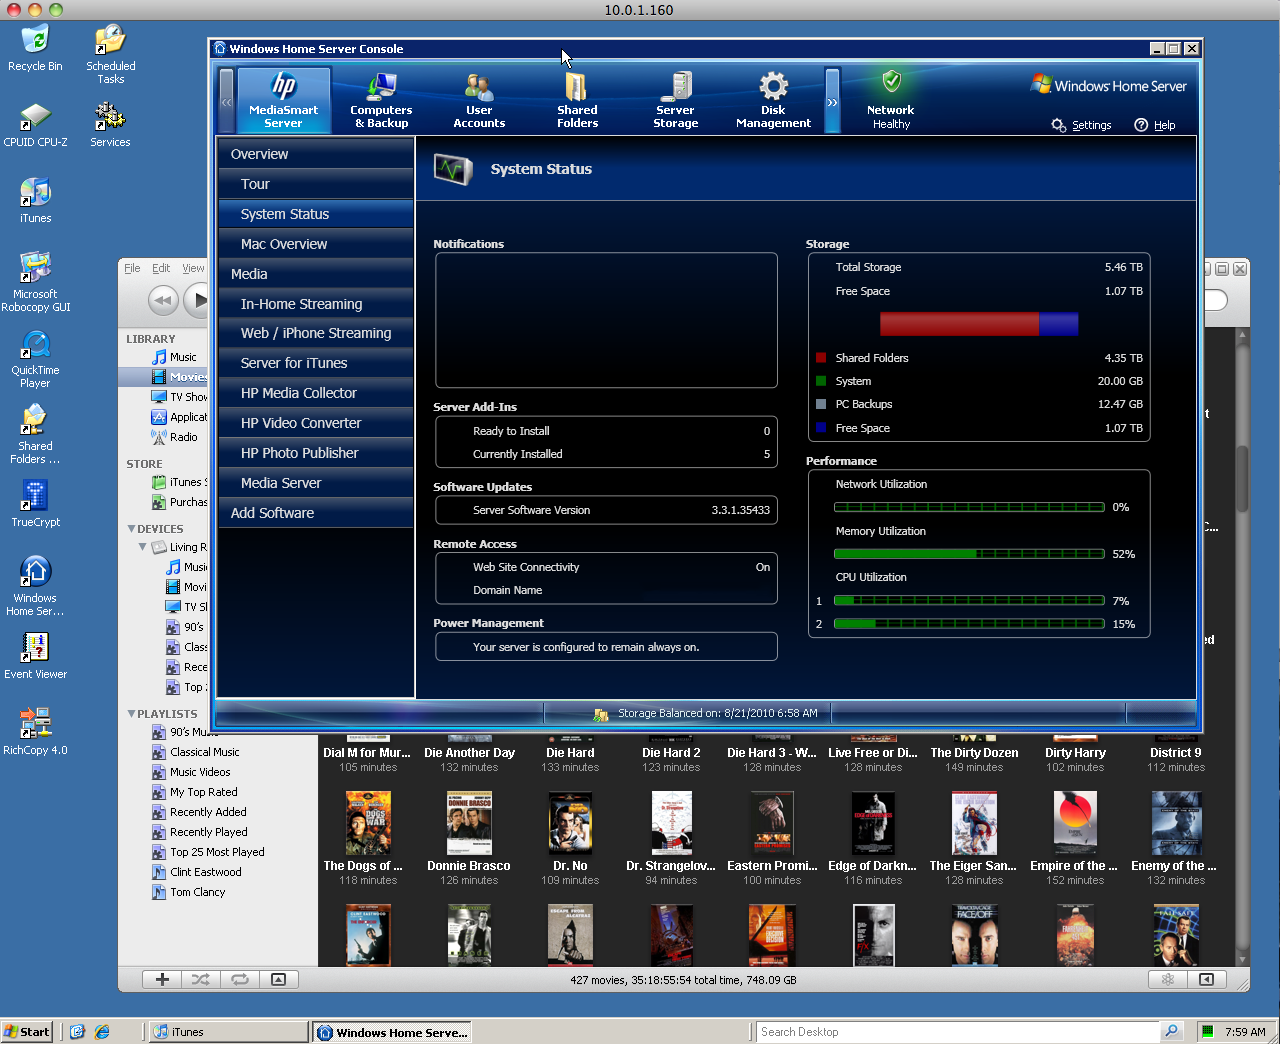Collapse DEVICES section in iTunes sidebar
The image size is (1280, 1044).
click(131, 529)
